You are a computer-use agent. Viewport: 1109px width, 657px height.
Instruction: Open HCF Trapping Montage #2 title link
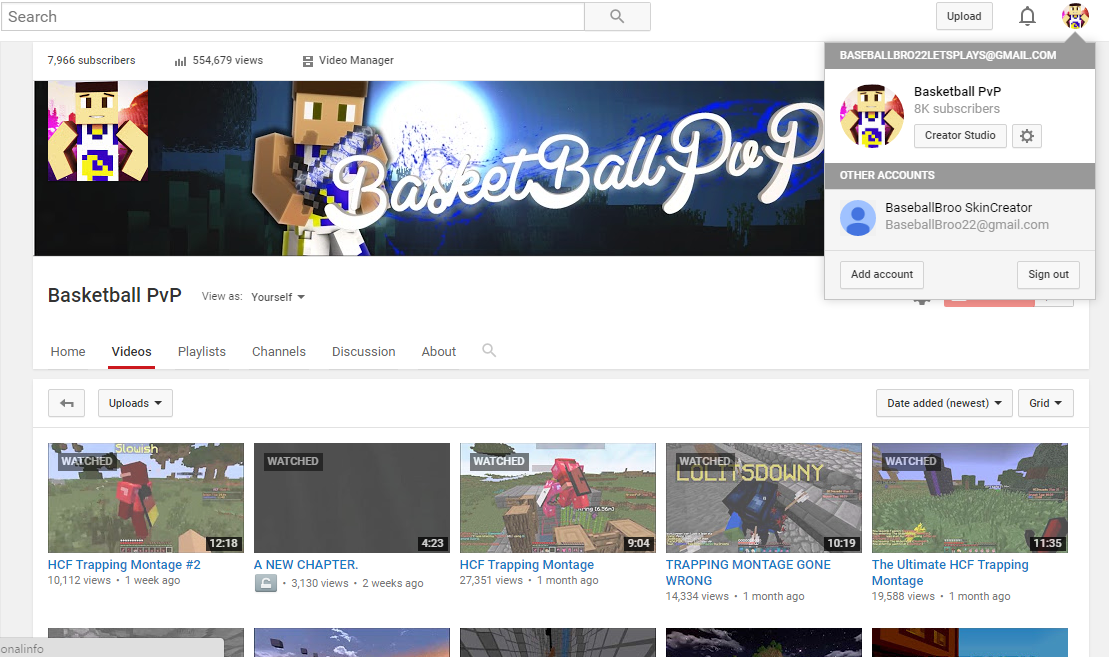click(x=124, y=564)
